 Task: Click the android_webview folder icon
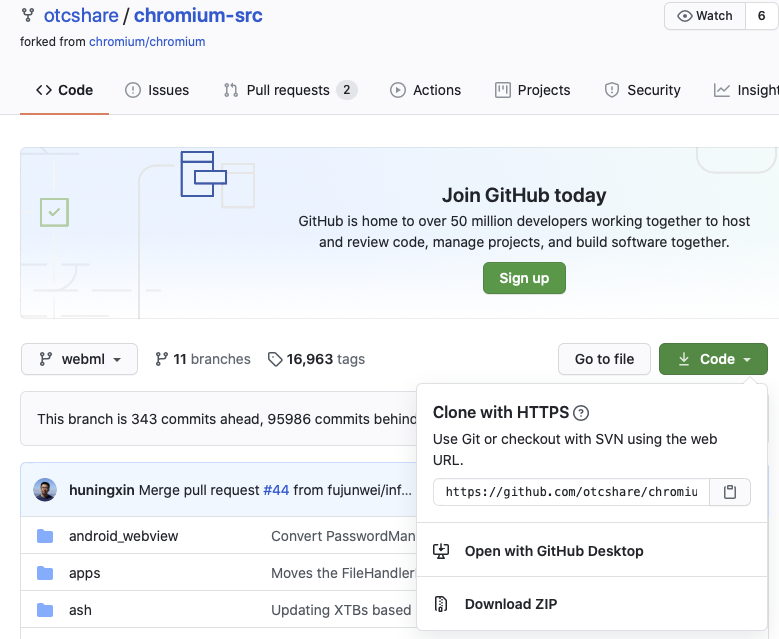coord(45,536)
